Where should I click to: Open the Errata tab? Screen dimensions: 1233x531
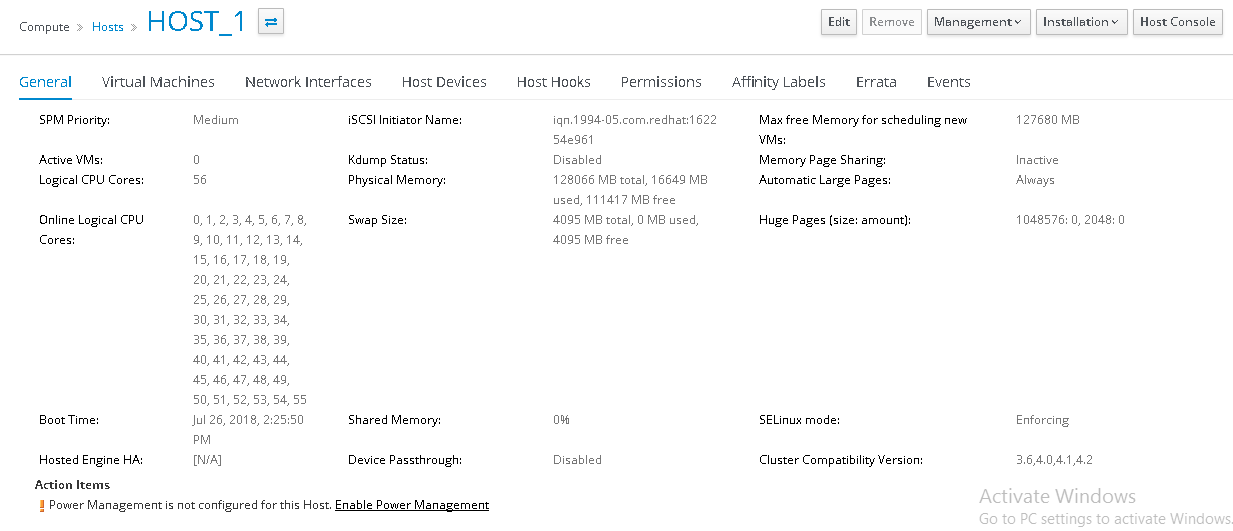click(x=876, y=82)
